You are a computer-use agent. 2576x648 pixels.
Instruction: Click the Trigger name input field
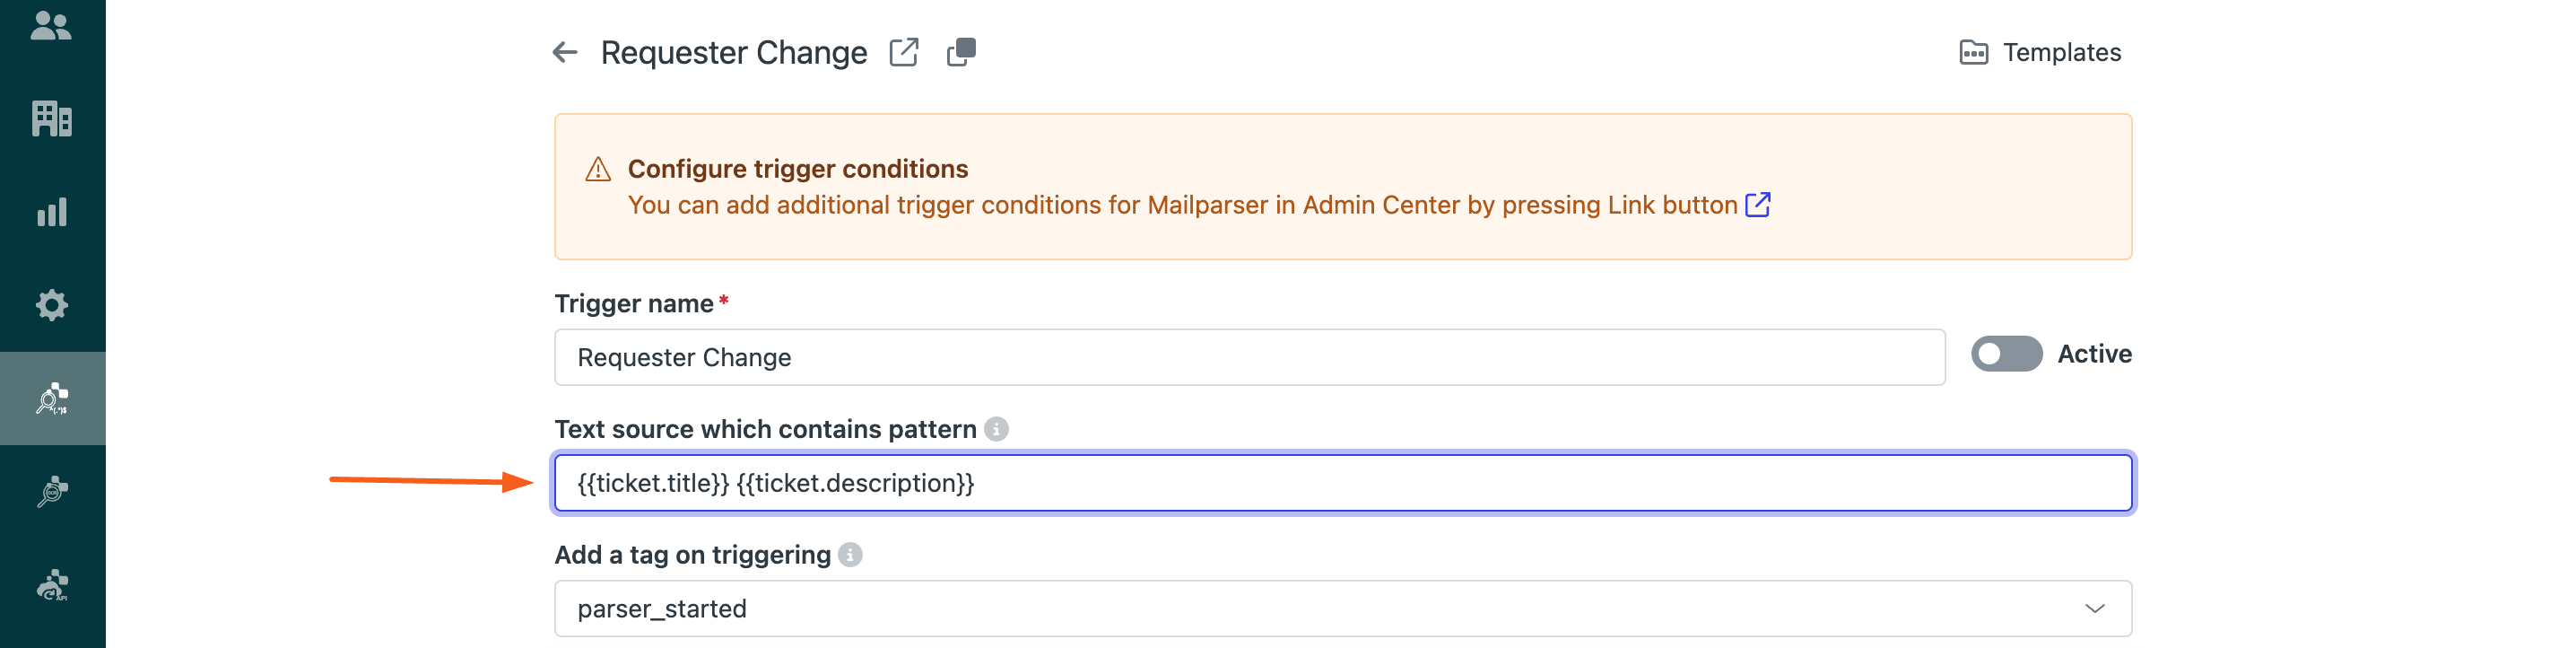pyautogui.click(x=1250, y=357)
